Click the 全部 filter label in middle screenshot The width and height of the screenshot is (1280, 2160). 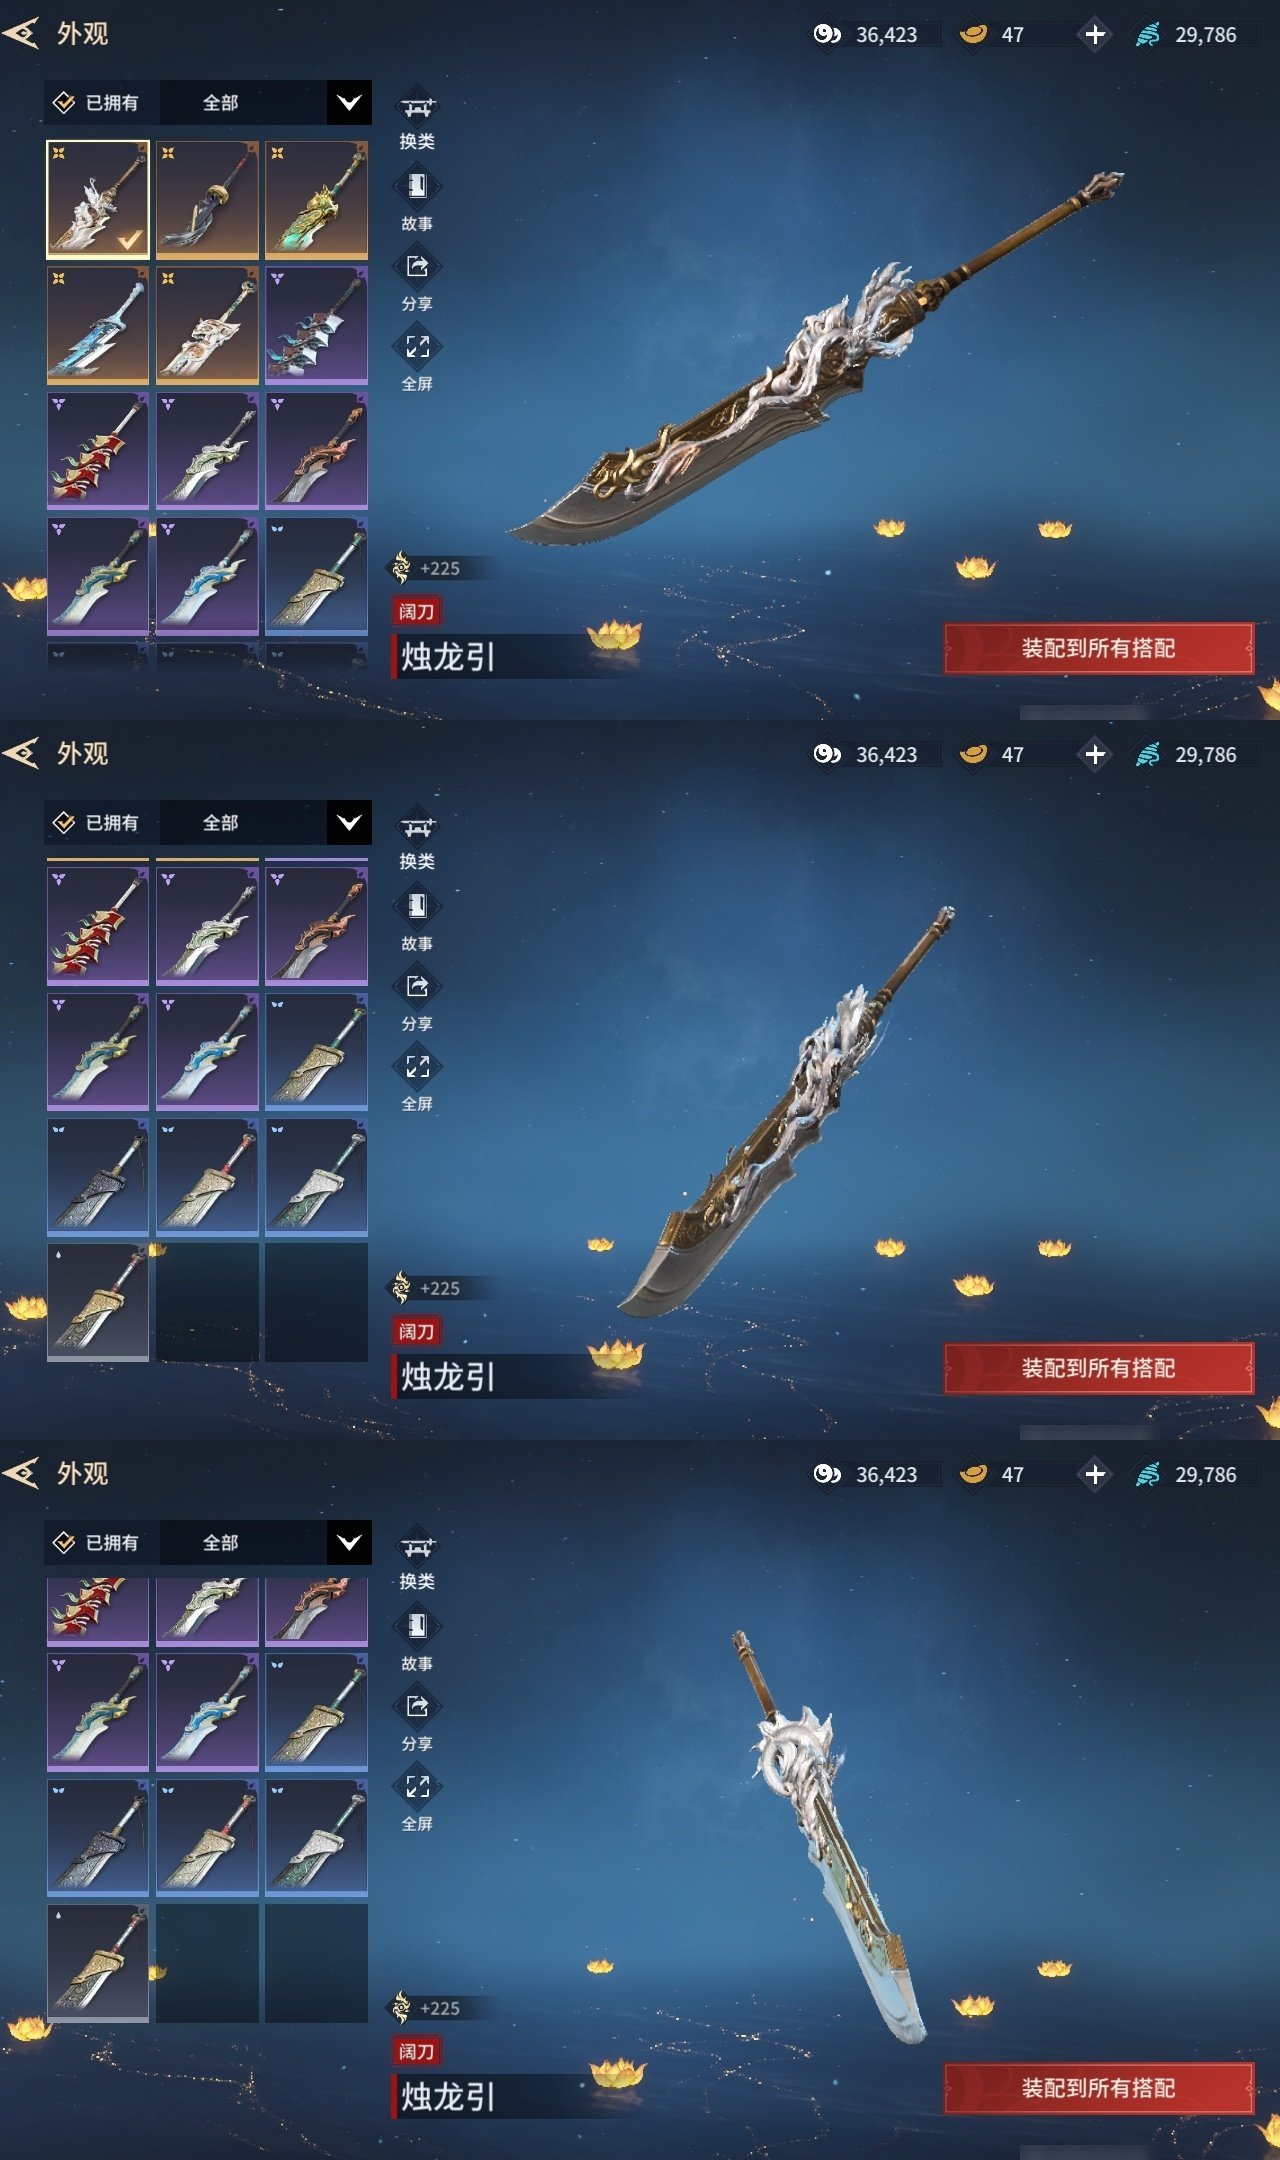coord(220,823)
